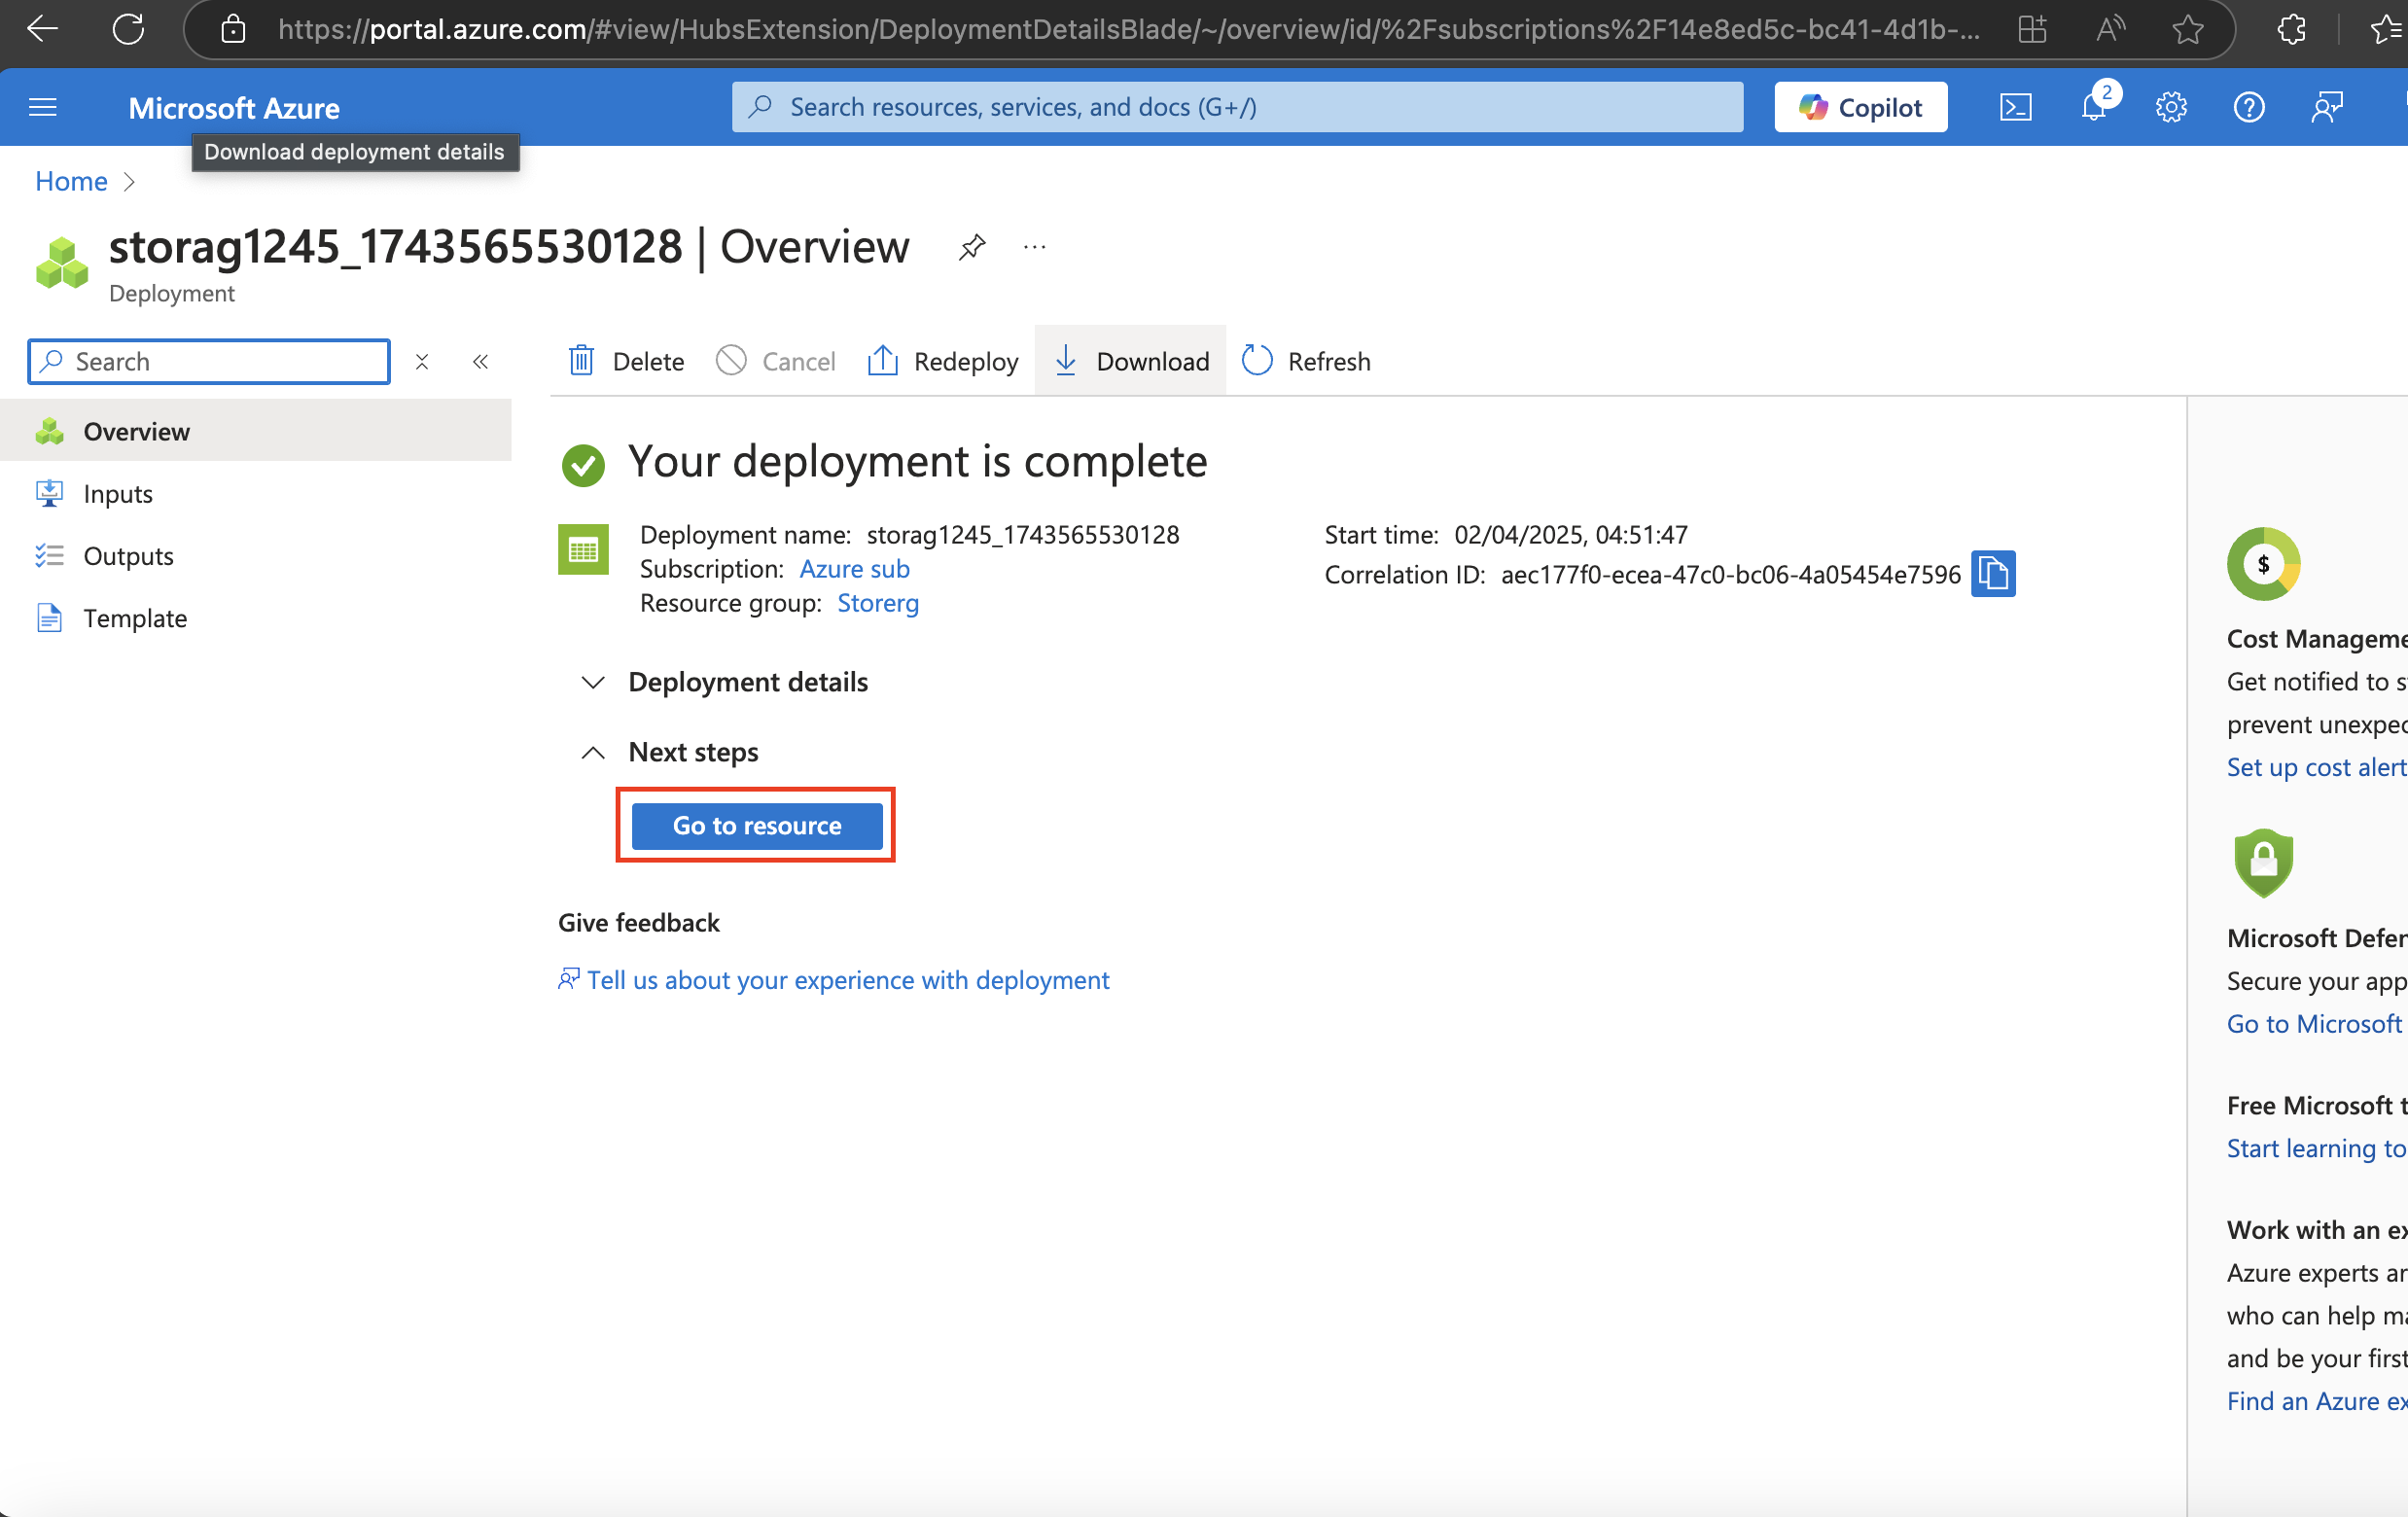Collapse Next steps section
Image resolution: width=2408 pixels, height=1517 pixels.
click(x=670, y=752)
